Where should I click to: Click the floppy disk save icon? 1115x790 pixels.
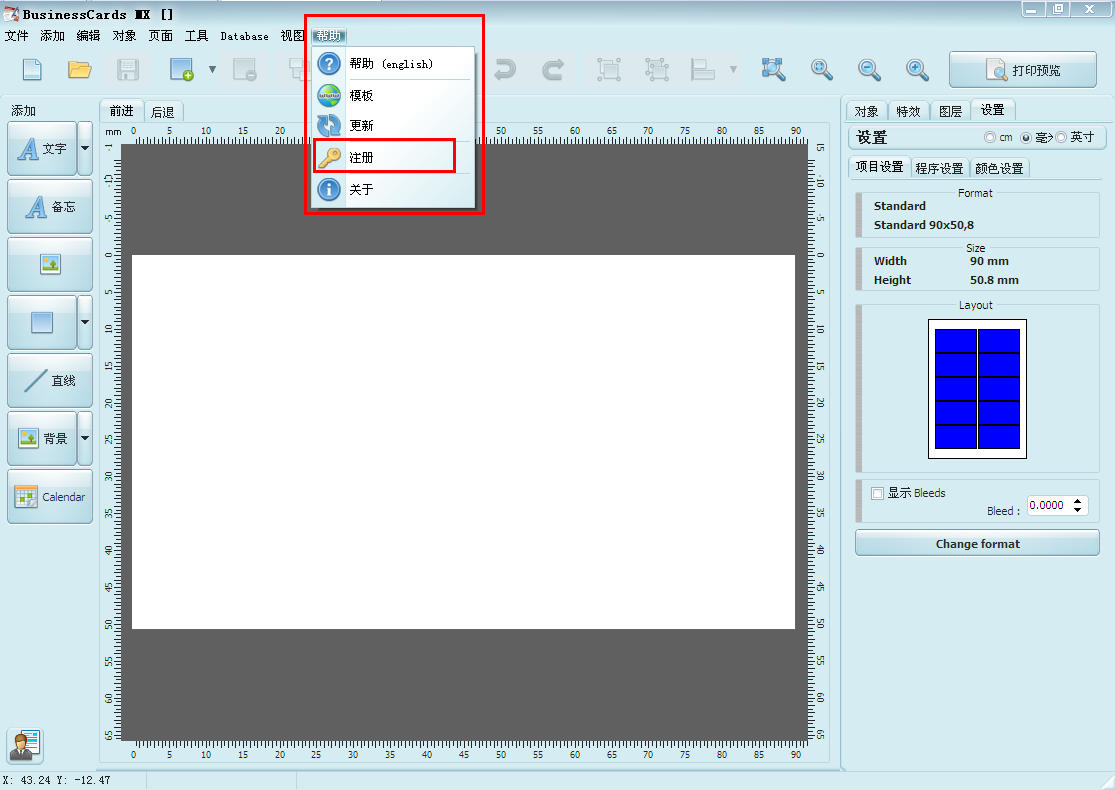[x=127, y=70]
